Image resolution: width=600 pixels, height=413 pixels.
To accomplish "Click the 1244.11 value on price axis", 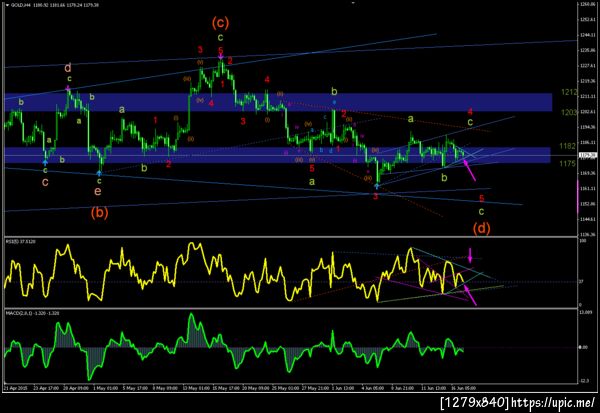I will tap(587, 35).
